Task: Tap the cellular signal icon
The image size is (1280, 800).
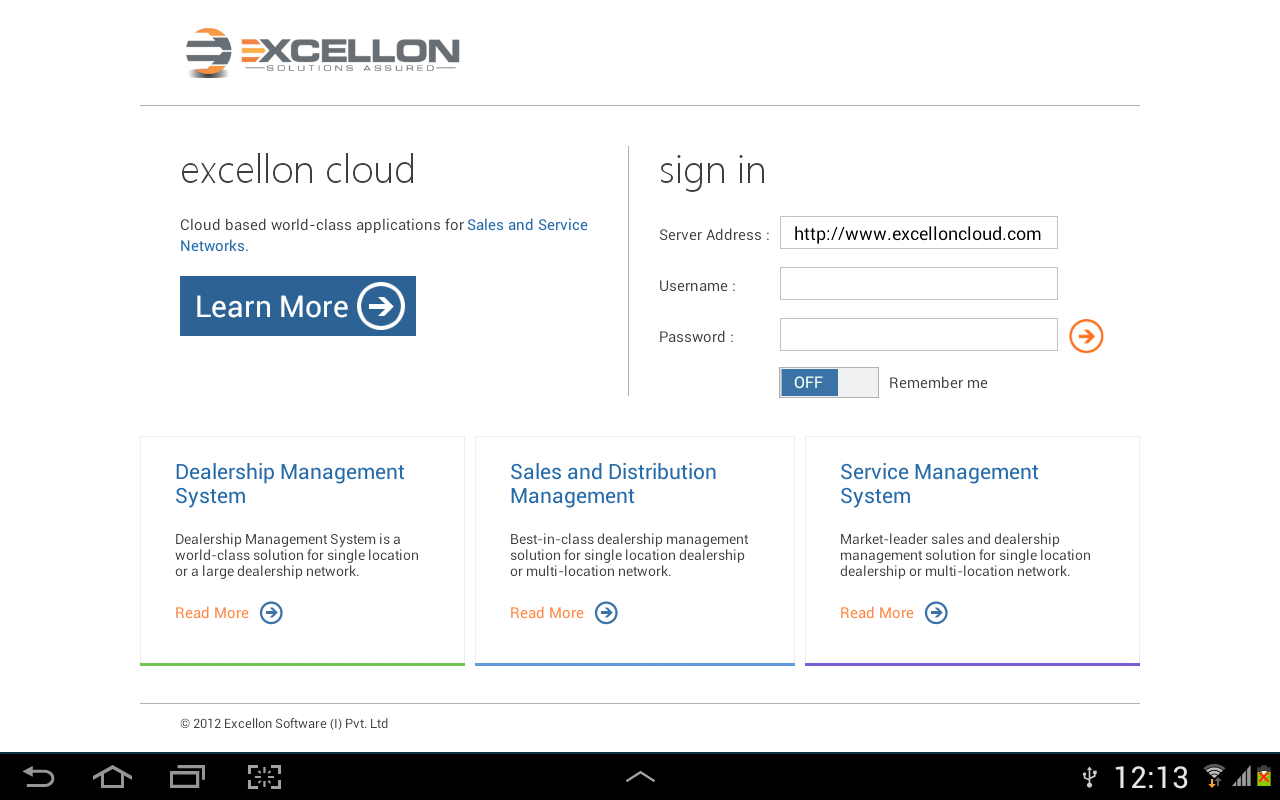Action: pyautogui.click(x=1242, y=777)
